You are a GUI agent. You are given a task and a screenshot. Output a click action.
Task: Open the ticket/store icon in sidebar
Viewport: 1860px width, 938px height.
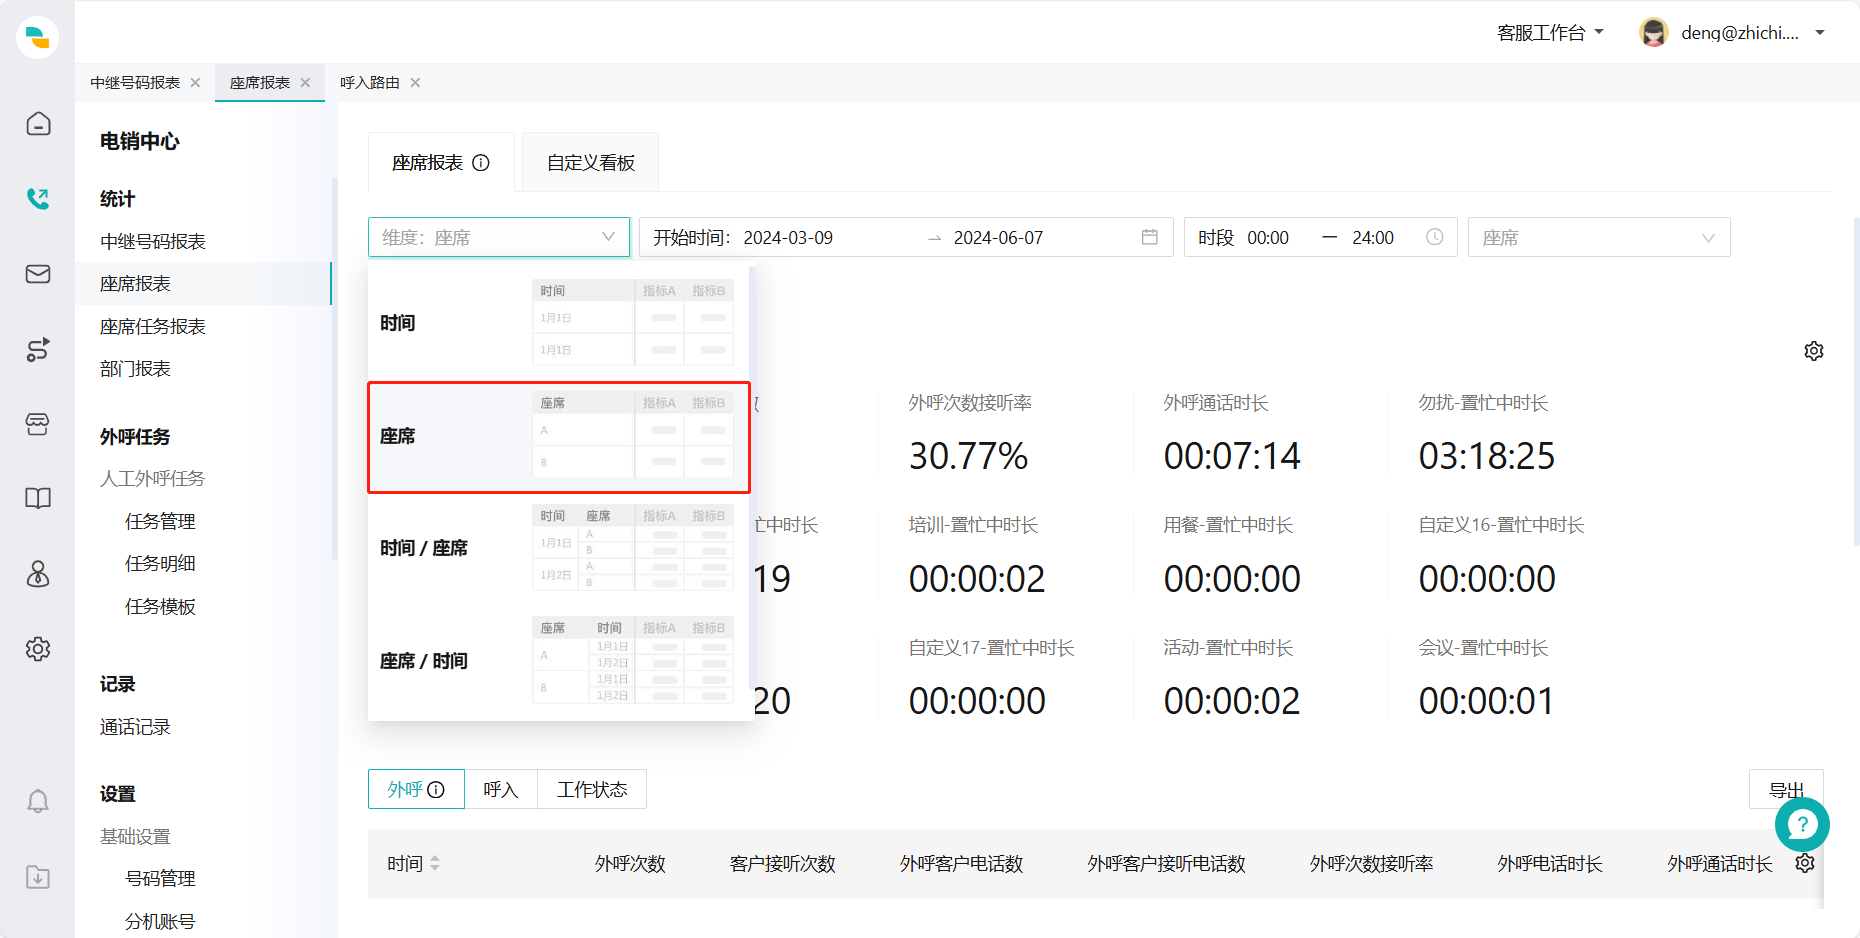(x=38, y=424)
